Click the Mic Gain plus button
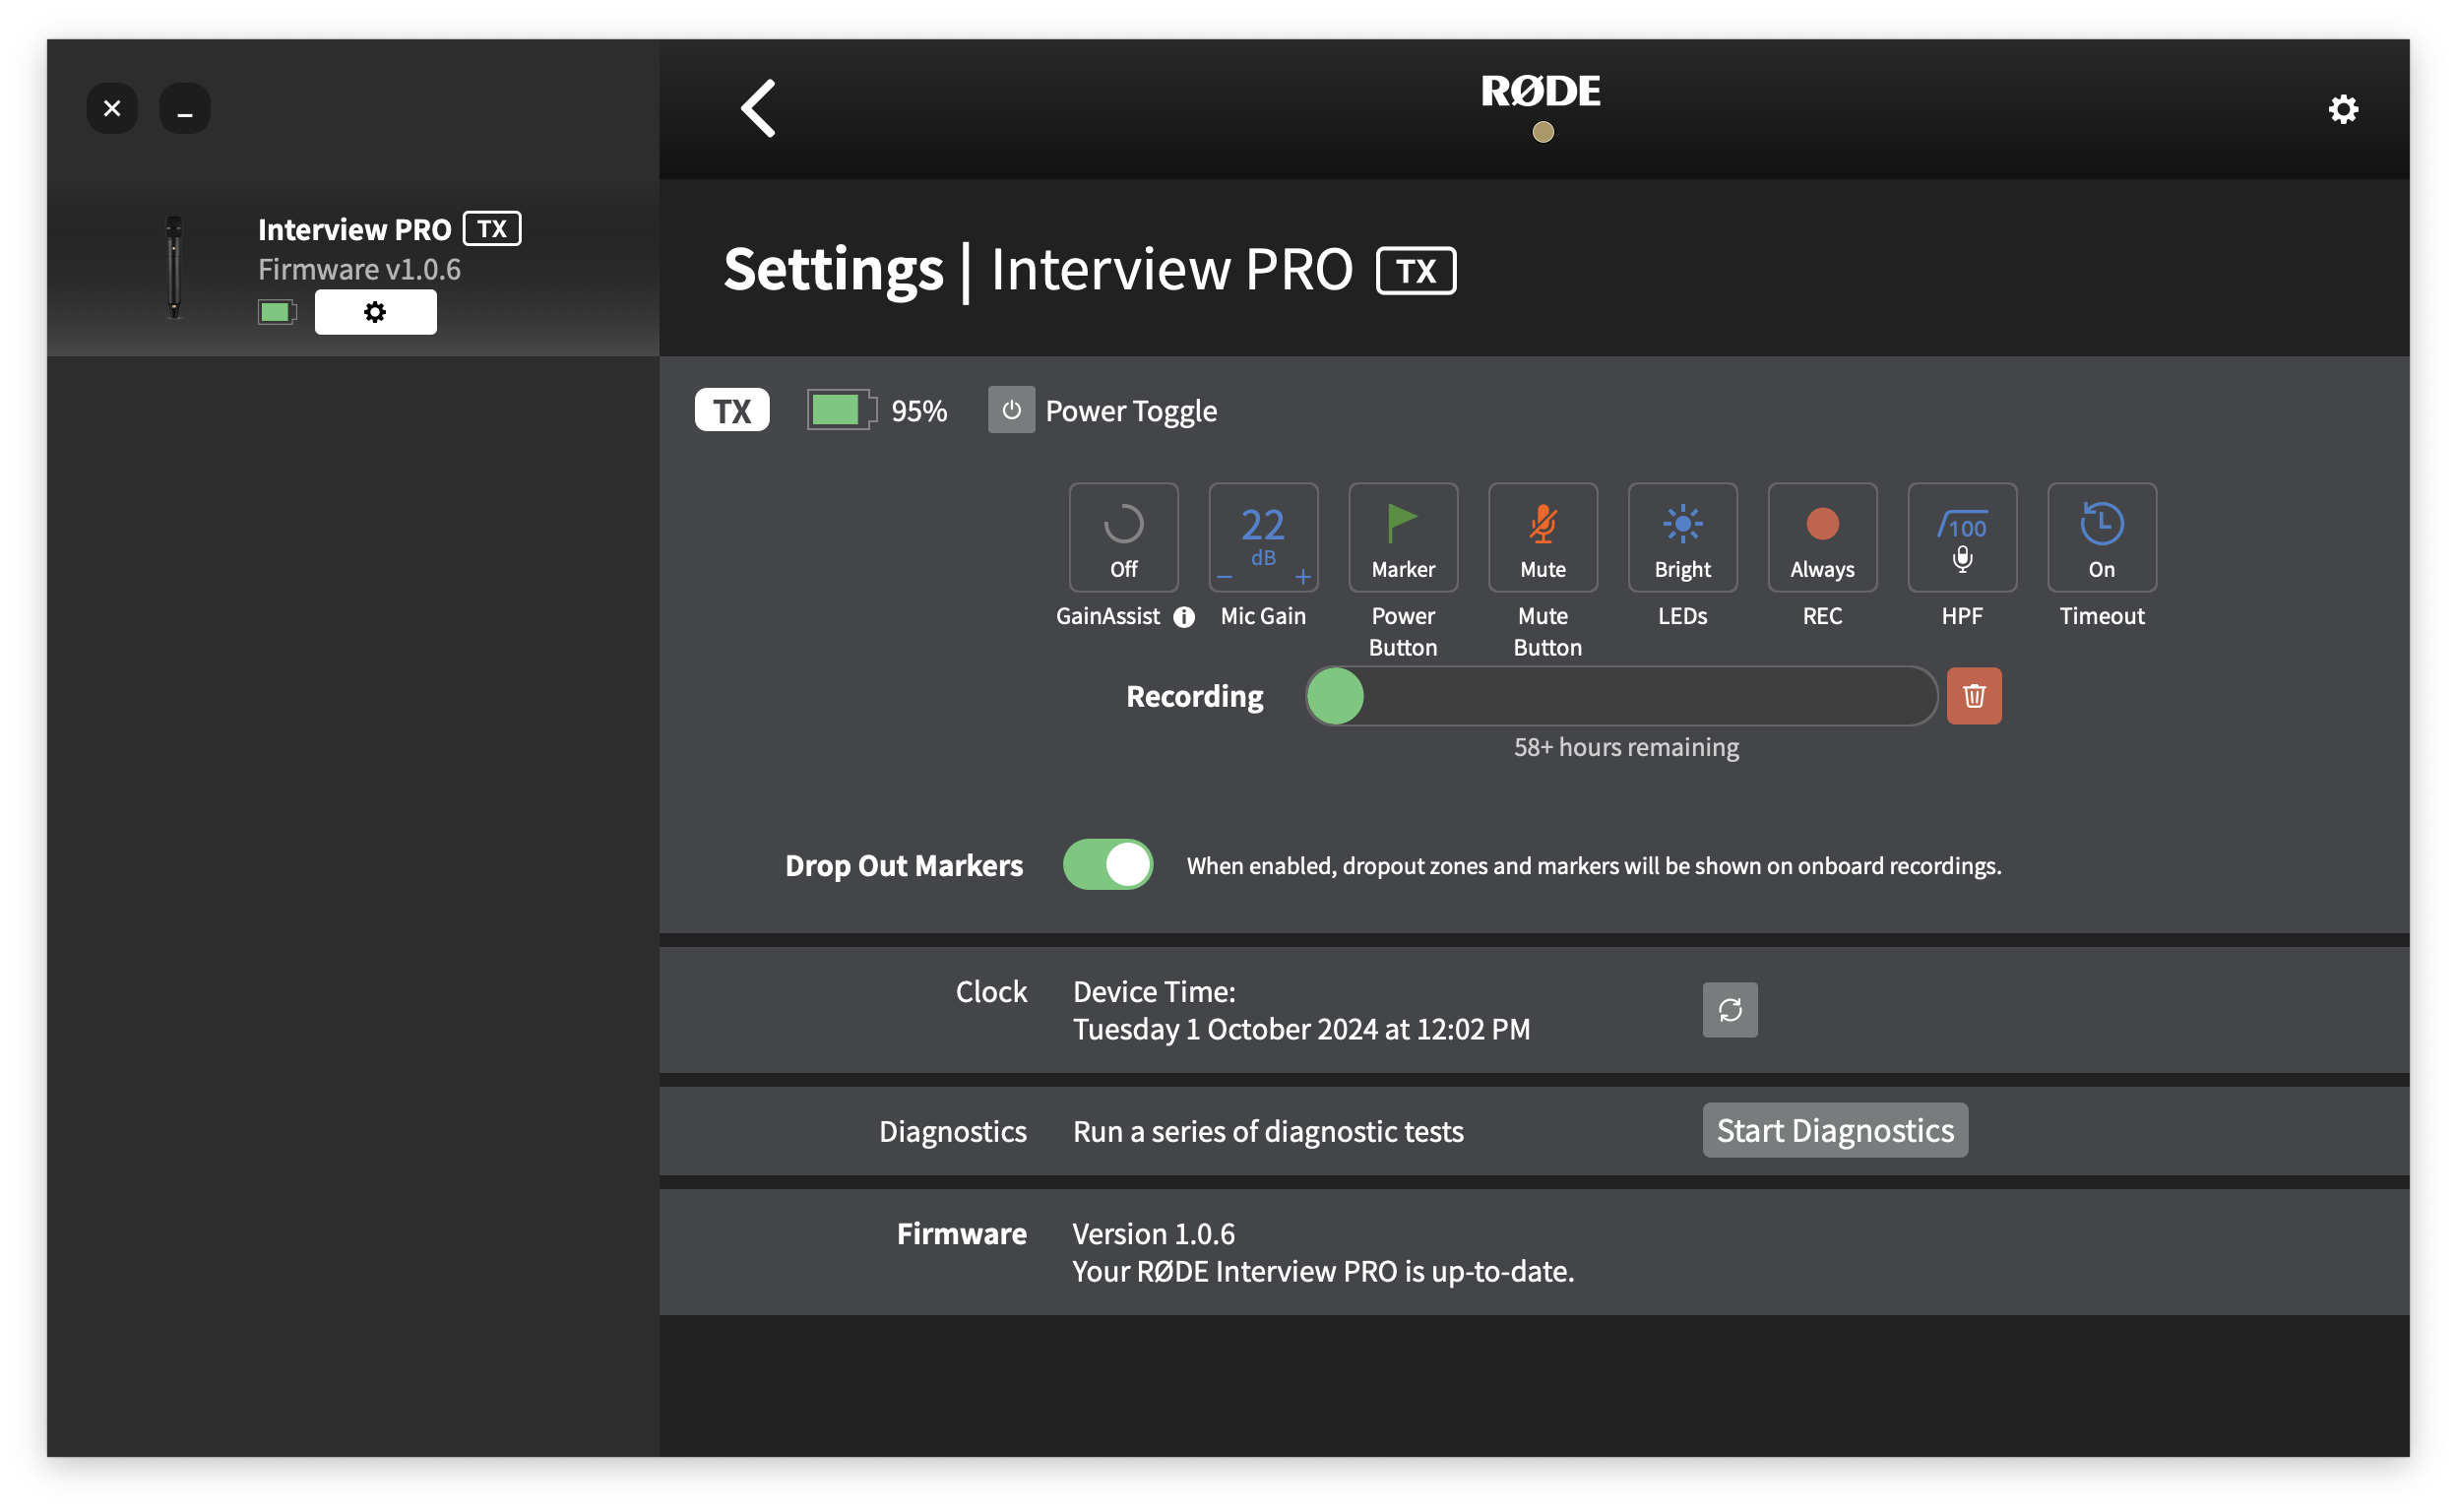 (x=1303, y=577)
